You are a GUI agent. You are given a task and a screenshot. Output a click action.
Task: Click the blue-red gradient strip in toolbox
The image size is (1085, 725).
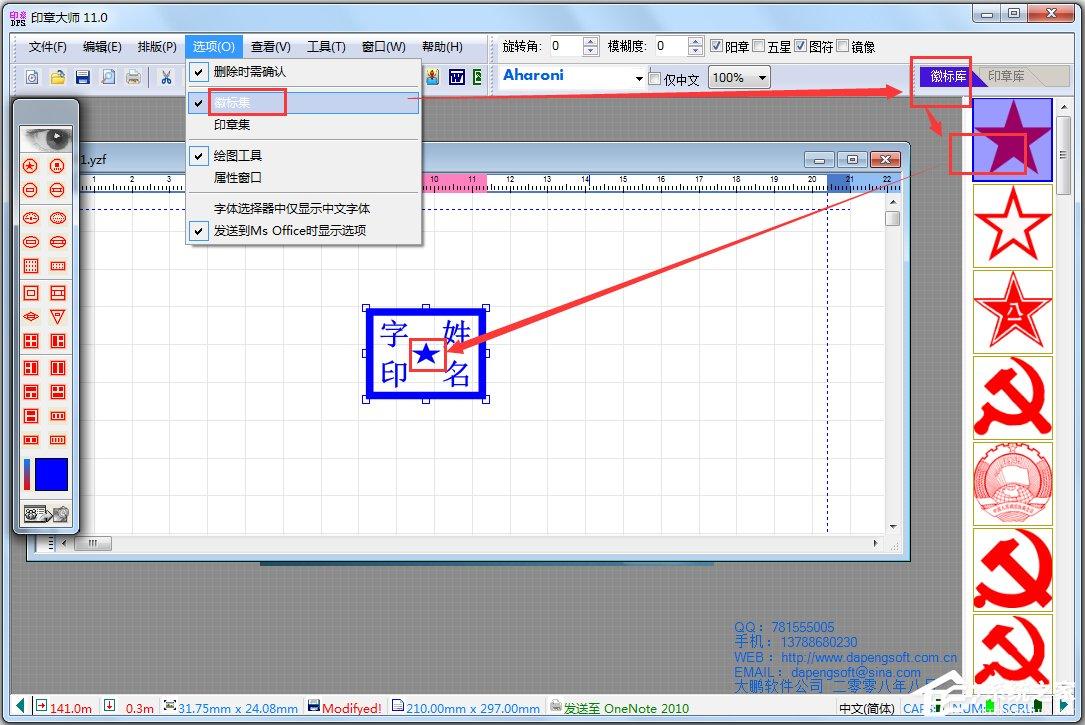(27, 474)
